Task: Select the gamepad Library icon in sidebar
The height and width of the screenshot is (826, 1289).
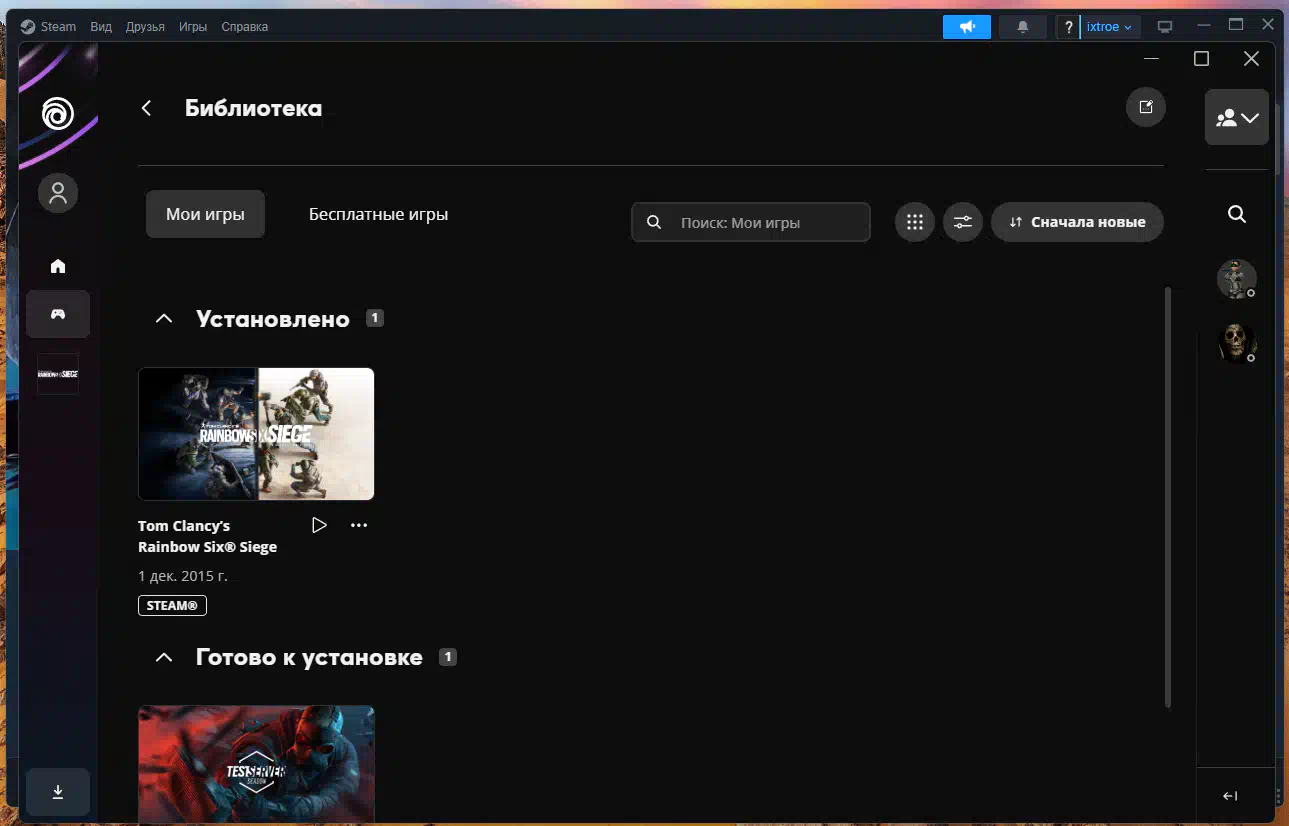Action: coord(58,314)
